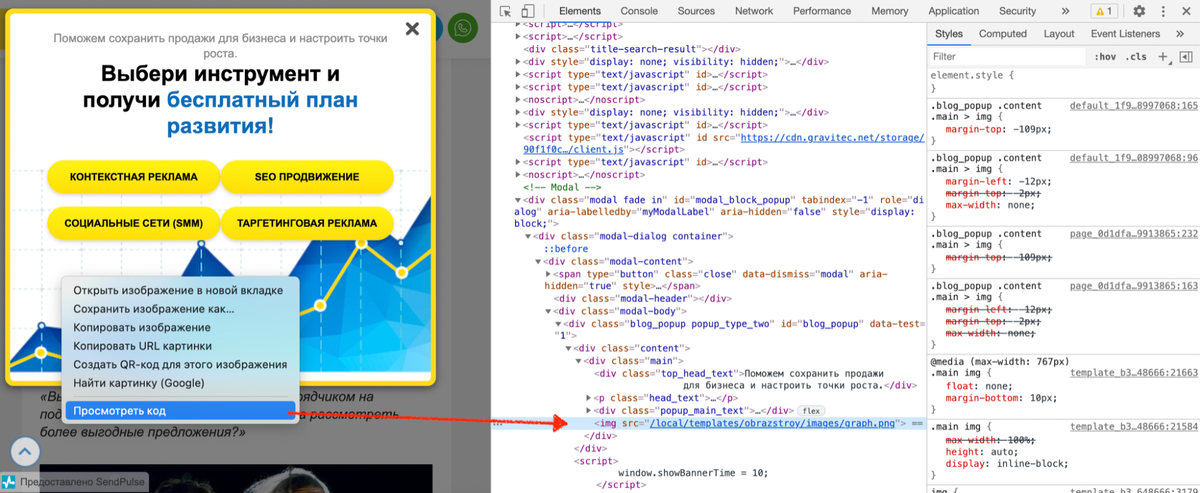Switch to the Console tab

[x=639, y=11]
